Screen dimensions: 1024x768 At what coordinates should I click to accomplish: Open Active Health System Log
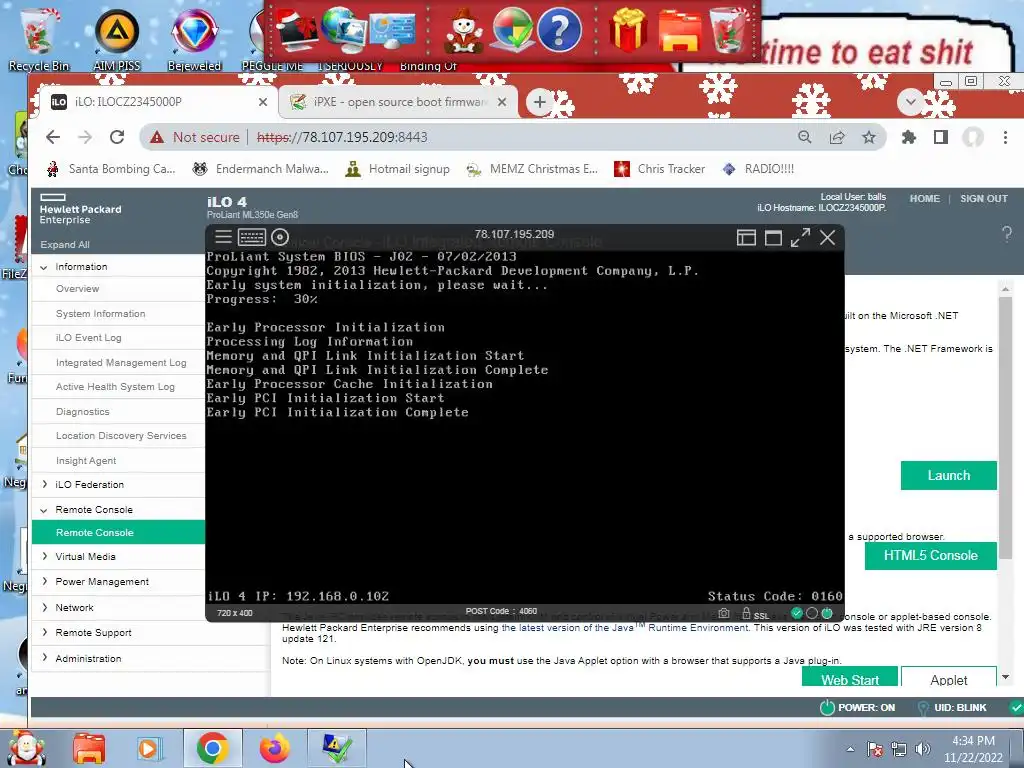click(x=118, y=387)
